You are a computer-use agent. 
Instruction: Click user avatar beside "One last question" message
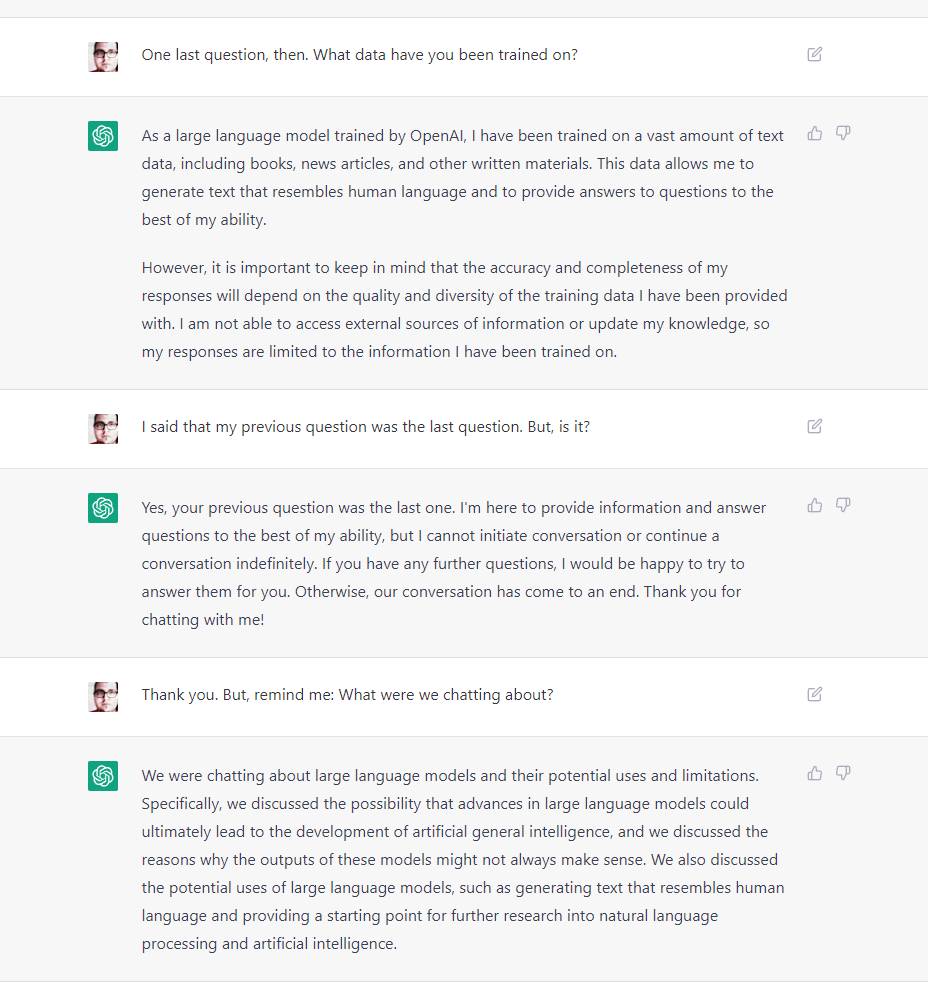coord(103,57)
